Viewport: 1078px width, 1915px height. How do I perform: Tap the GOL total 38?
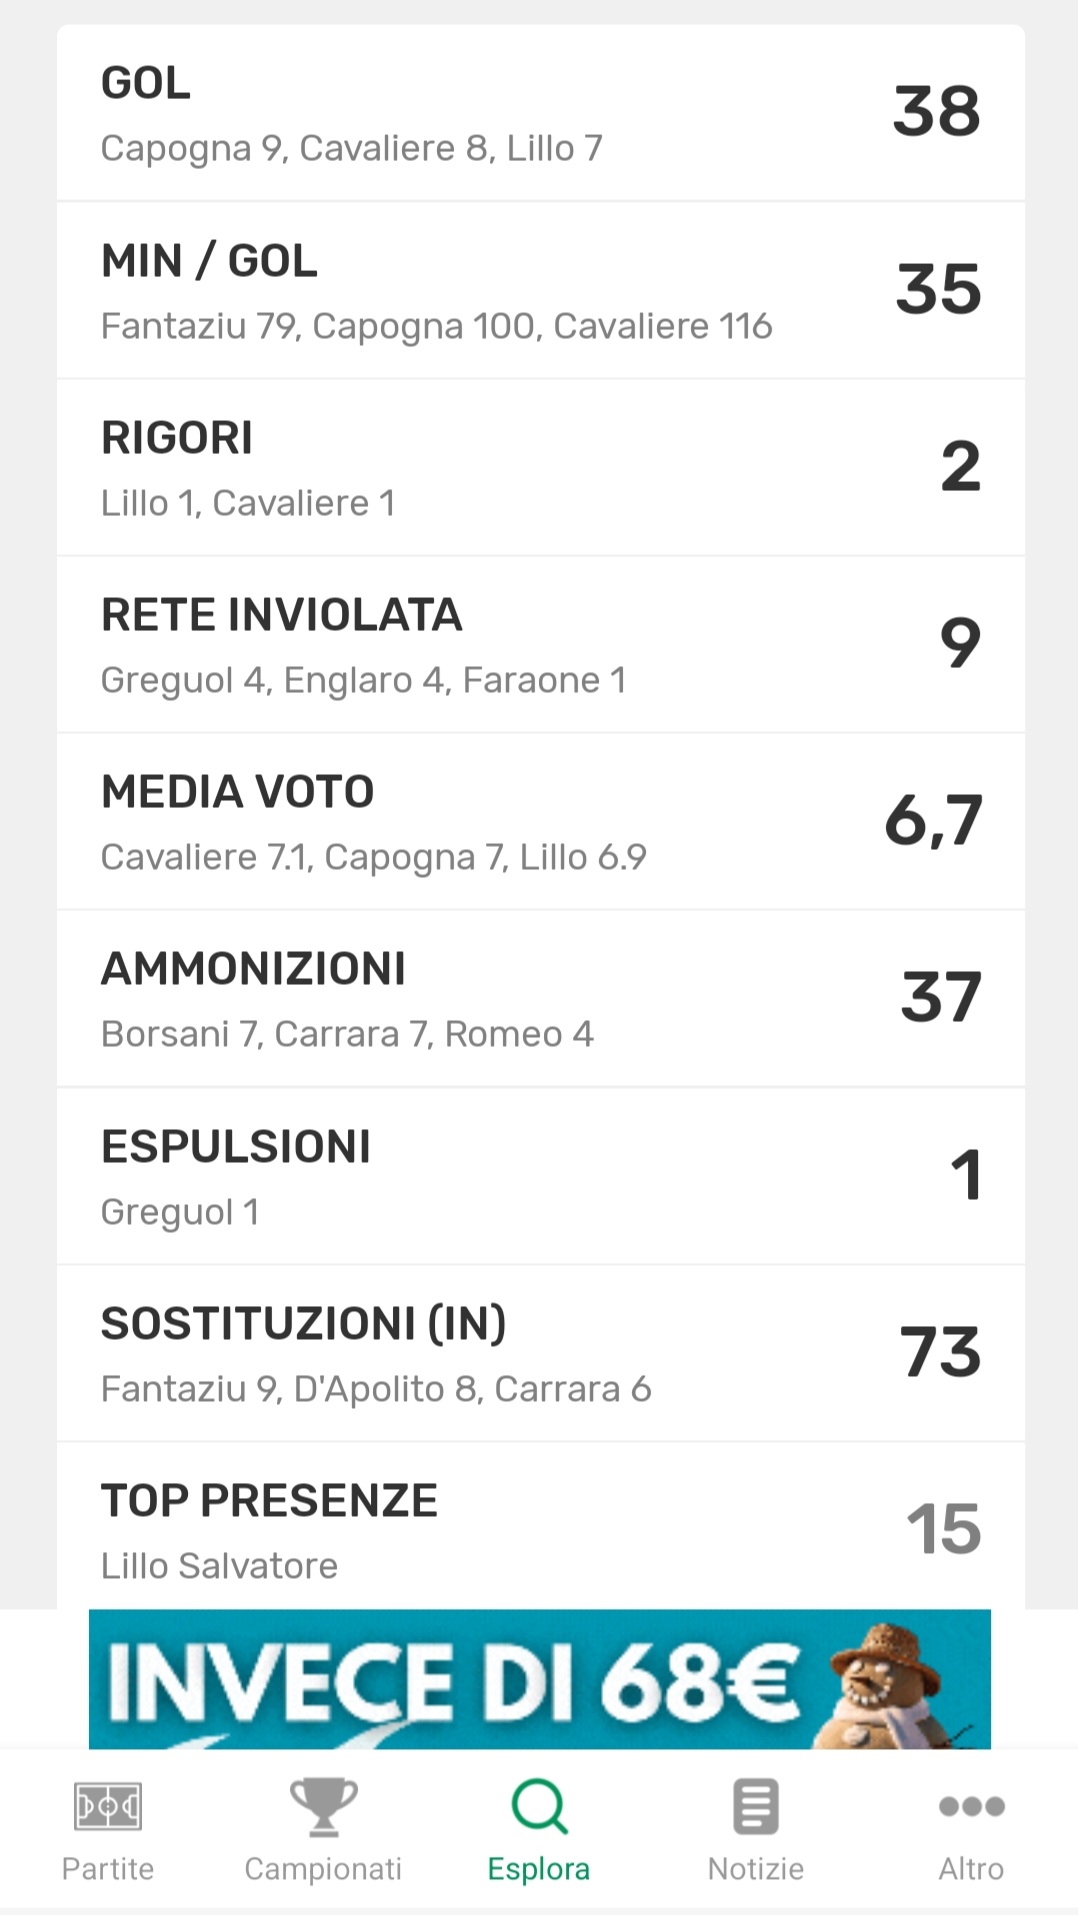coord(936,111)
